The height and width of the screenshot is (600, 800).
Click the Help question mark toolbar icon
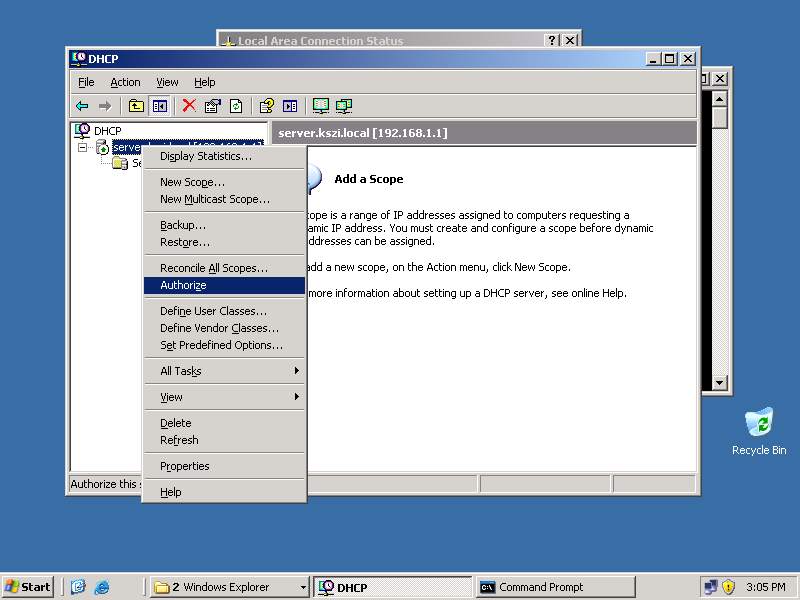click(x=266, y=106)
